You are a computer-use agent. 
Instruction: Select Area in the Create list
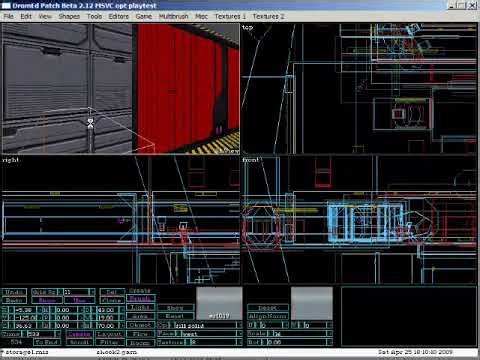[140, 316]
